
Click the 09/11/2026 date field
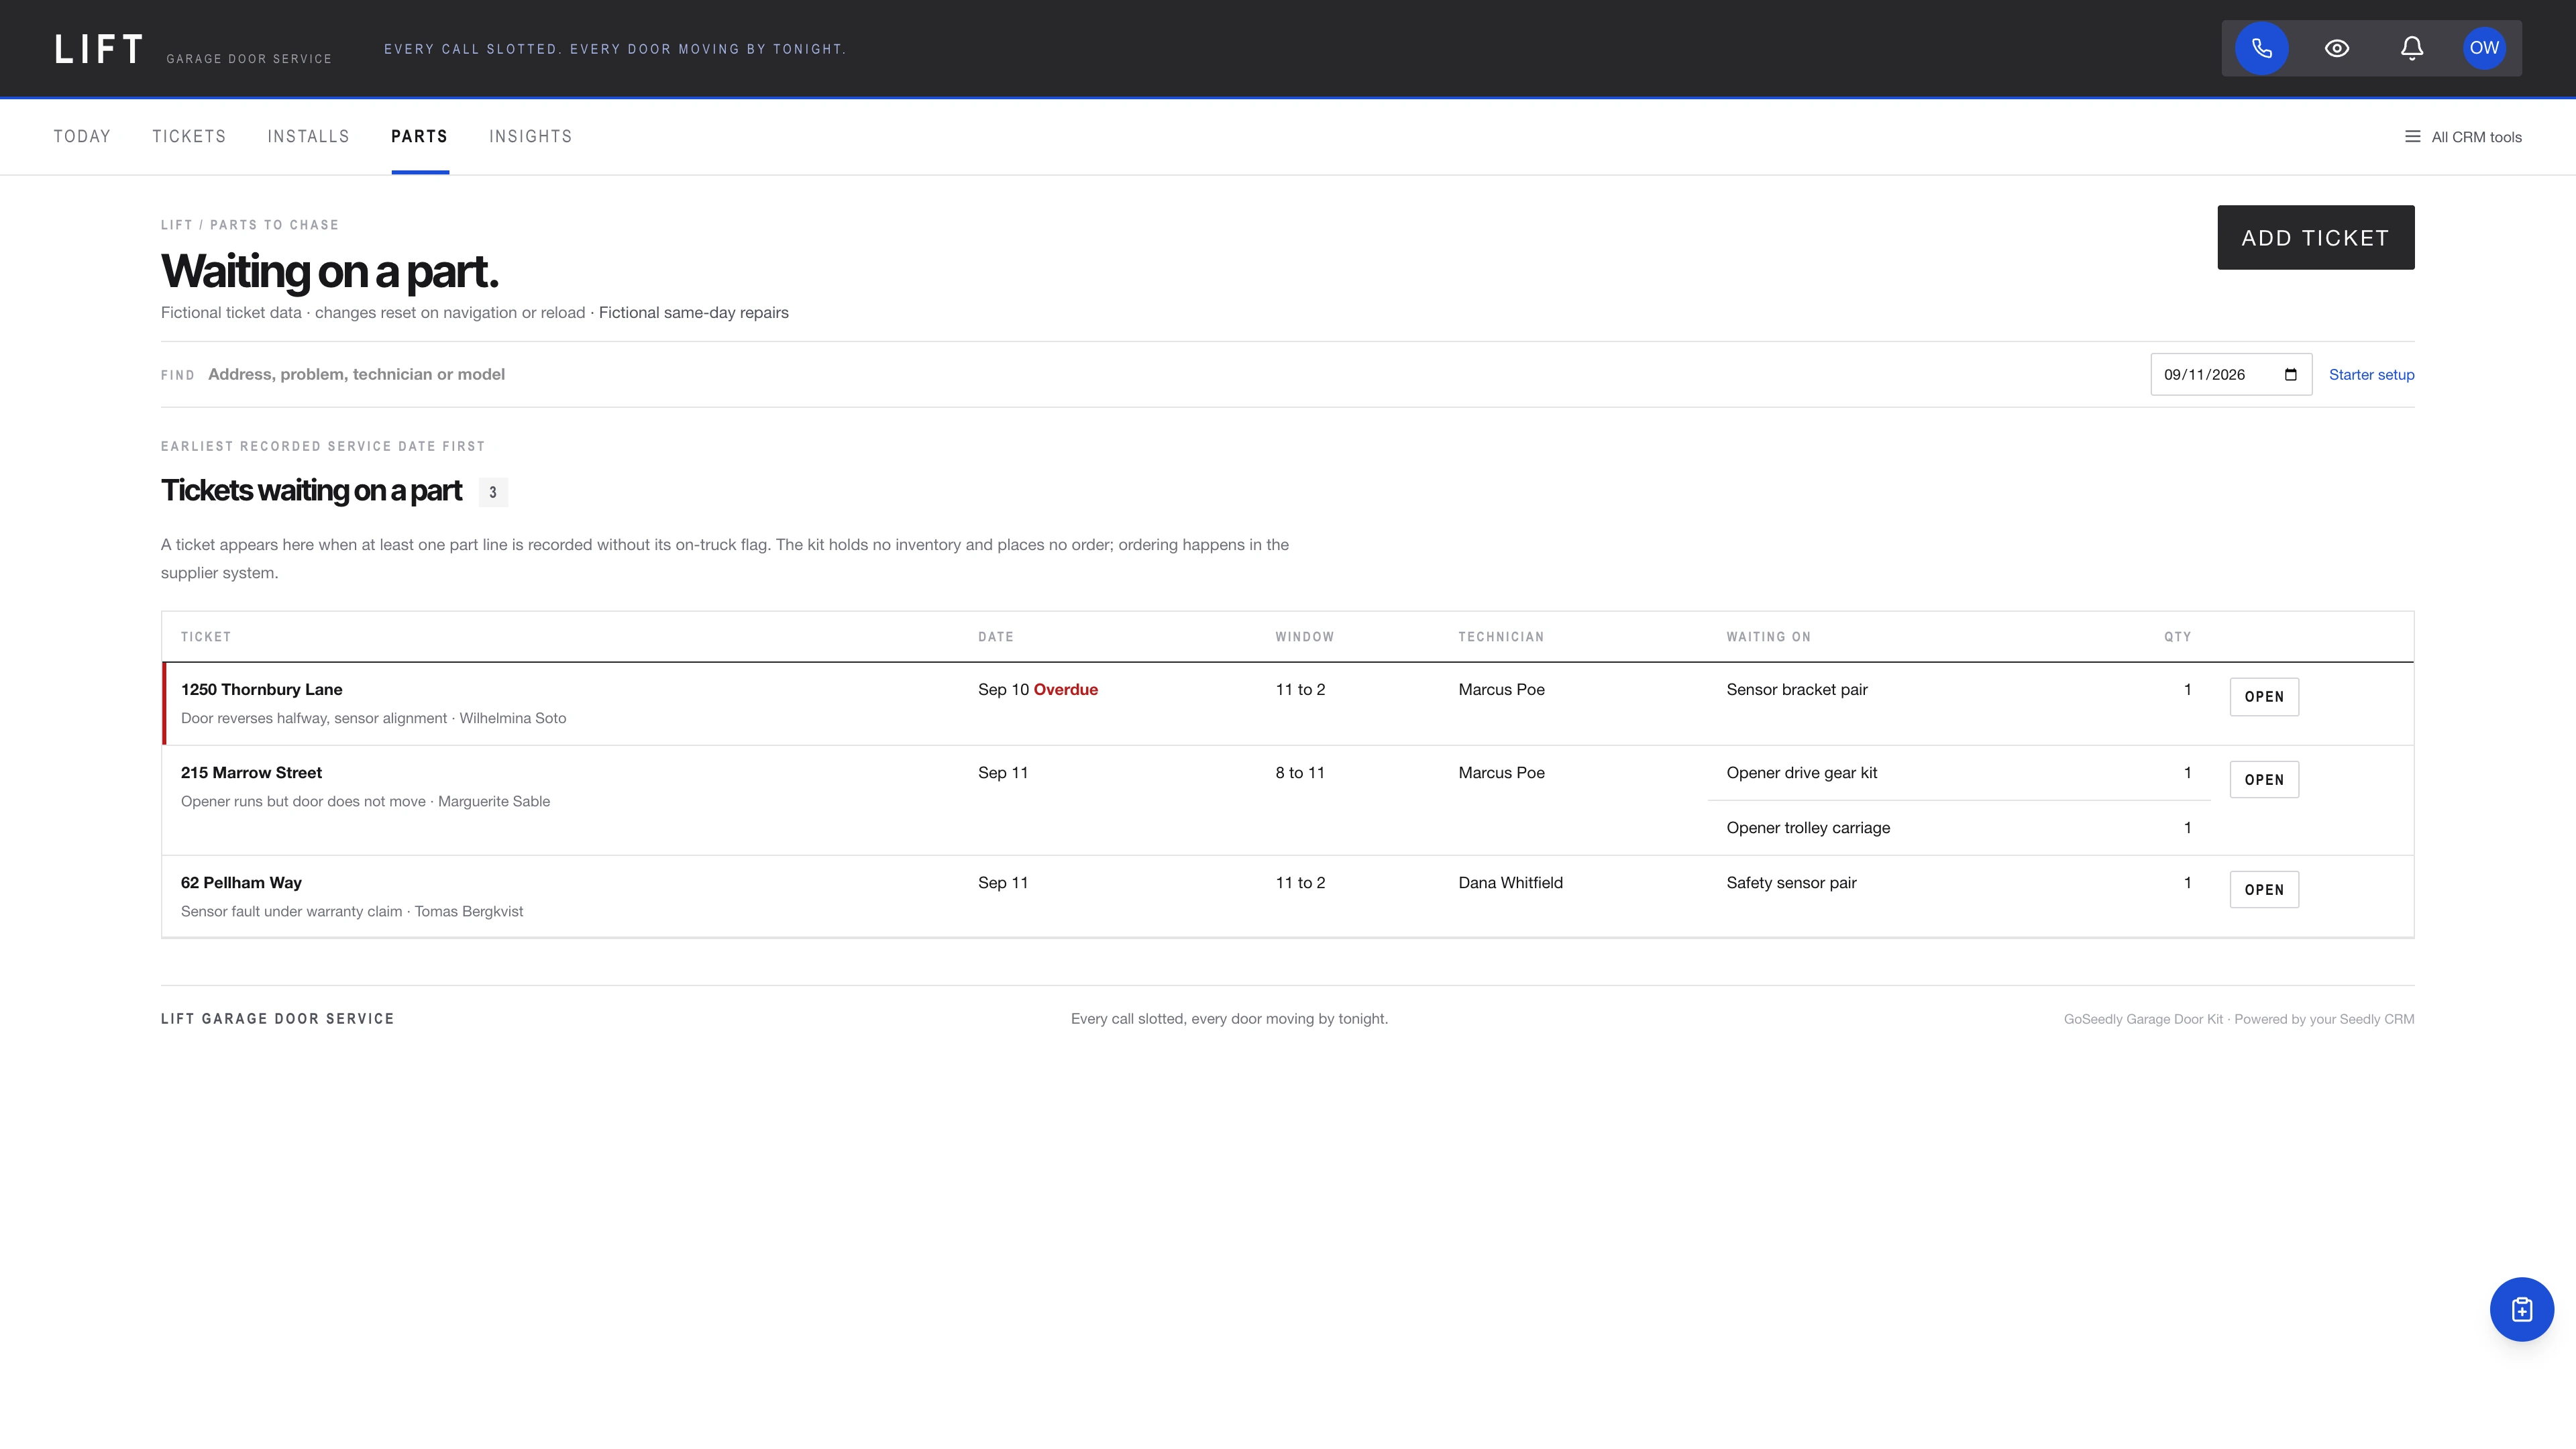2230,375
